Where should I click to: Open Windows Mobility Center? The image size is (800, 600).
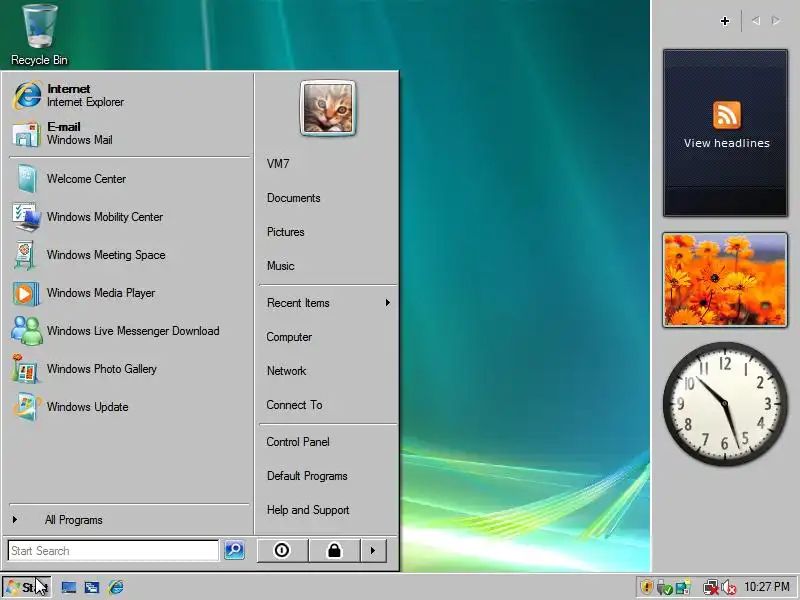click(130, 217)
